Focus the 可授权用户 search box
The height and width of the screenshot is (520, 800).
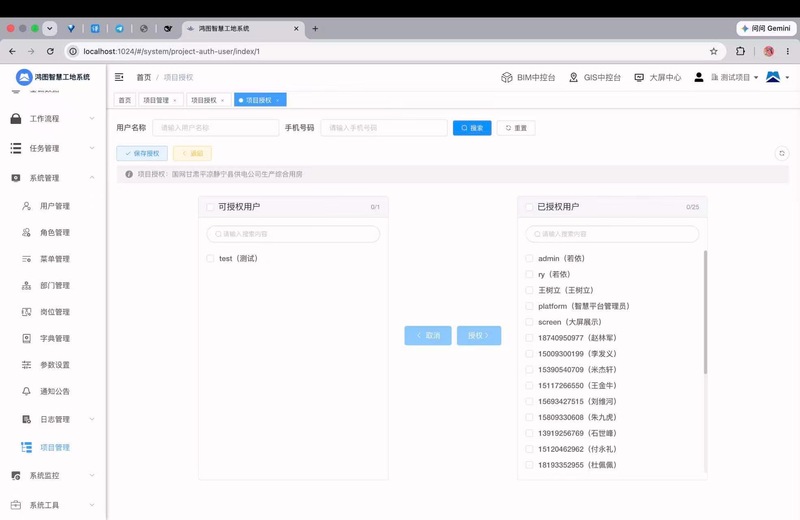[x=293, y=234]
